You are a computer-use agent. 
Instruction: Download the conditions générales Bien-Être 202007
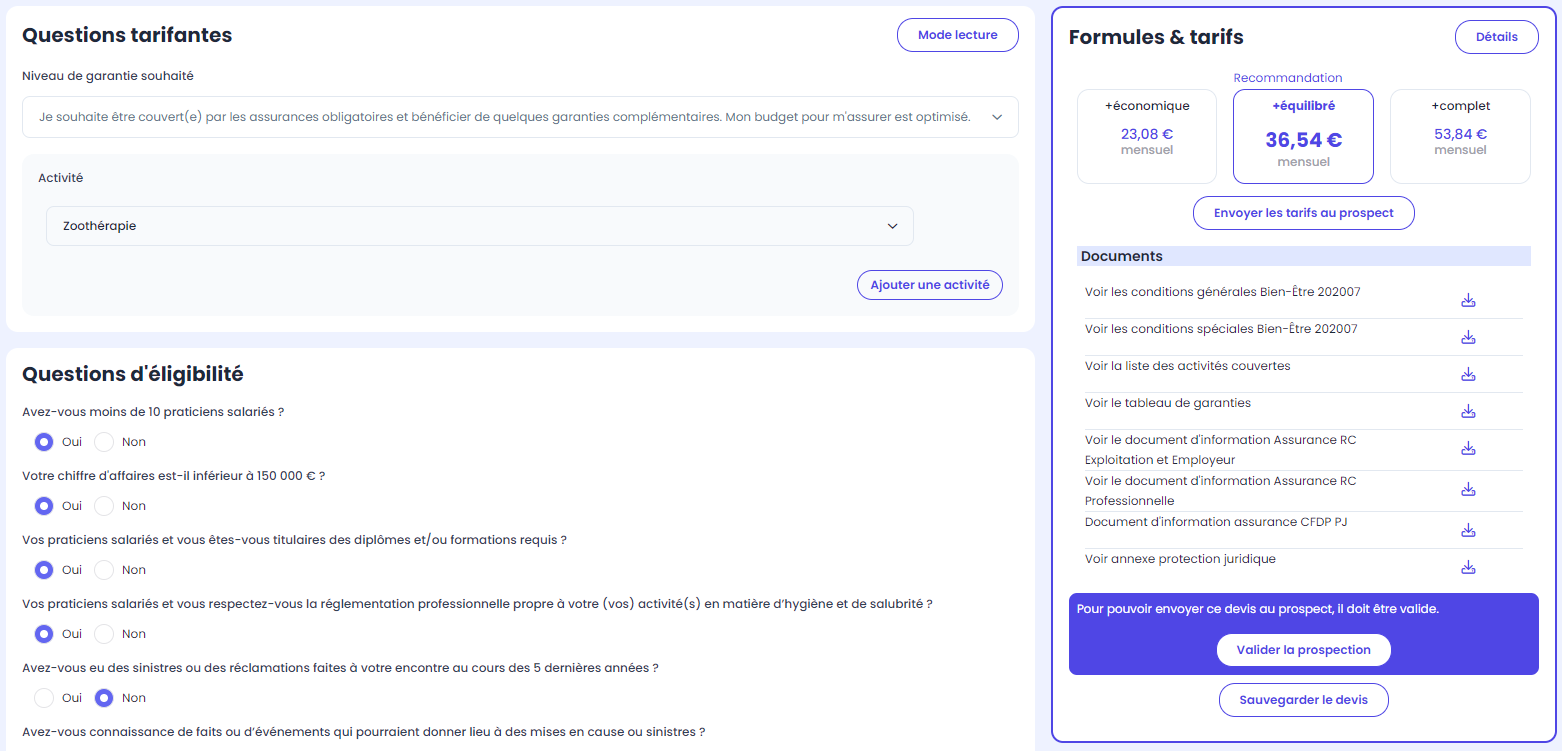click(x=1468, y=300)
